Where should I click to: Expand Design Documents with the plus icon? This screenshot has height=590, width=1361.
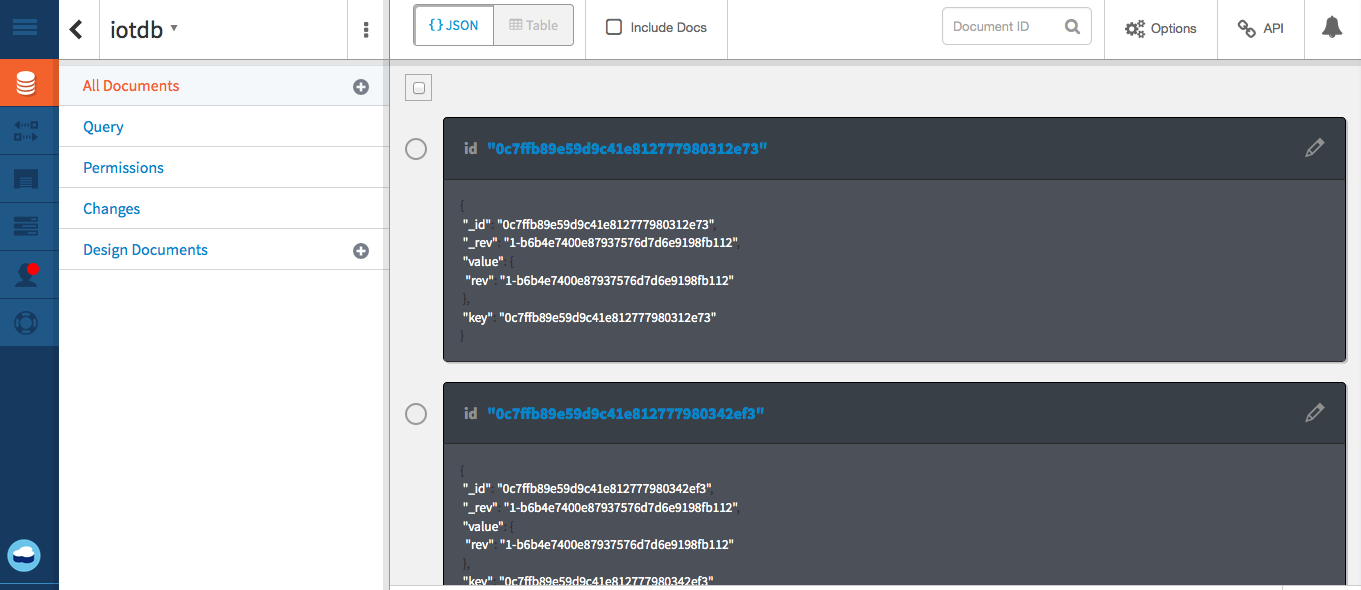coord(361,250)
